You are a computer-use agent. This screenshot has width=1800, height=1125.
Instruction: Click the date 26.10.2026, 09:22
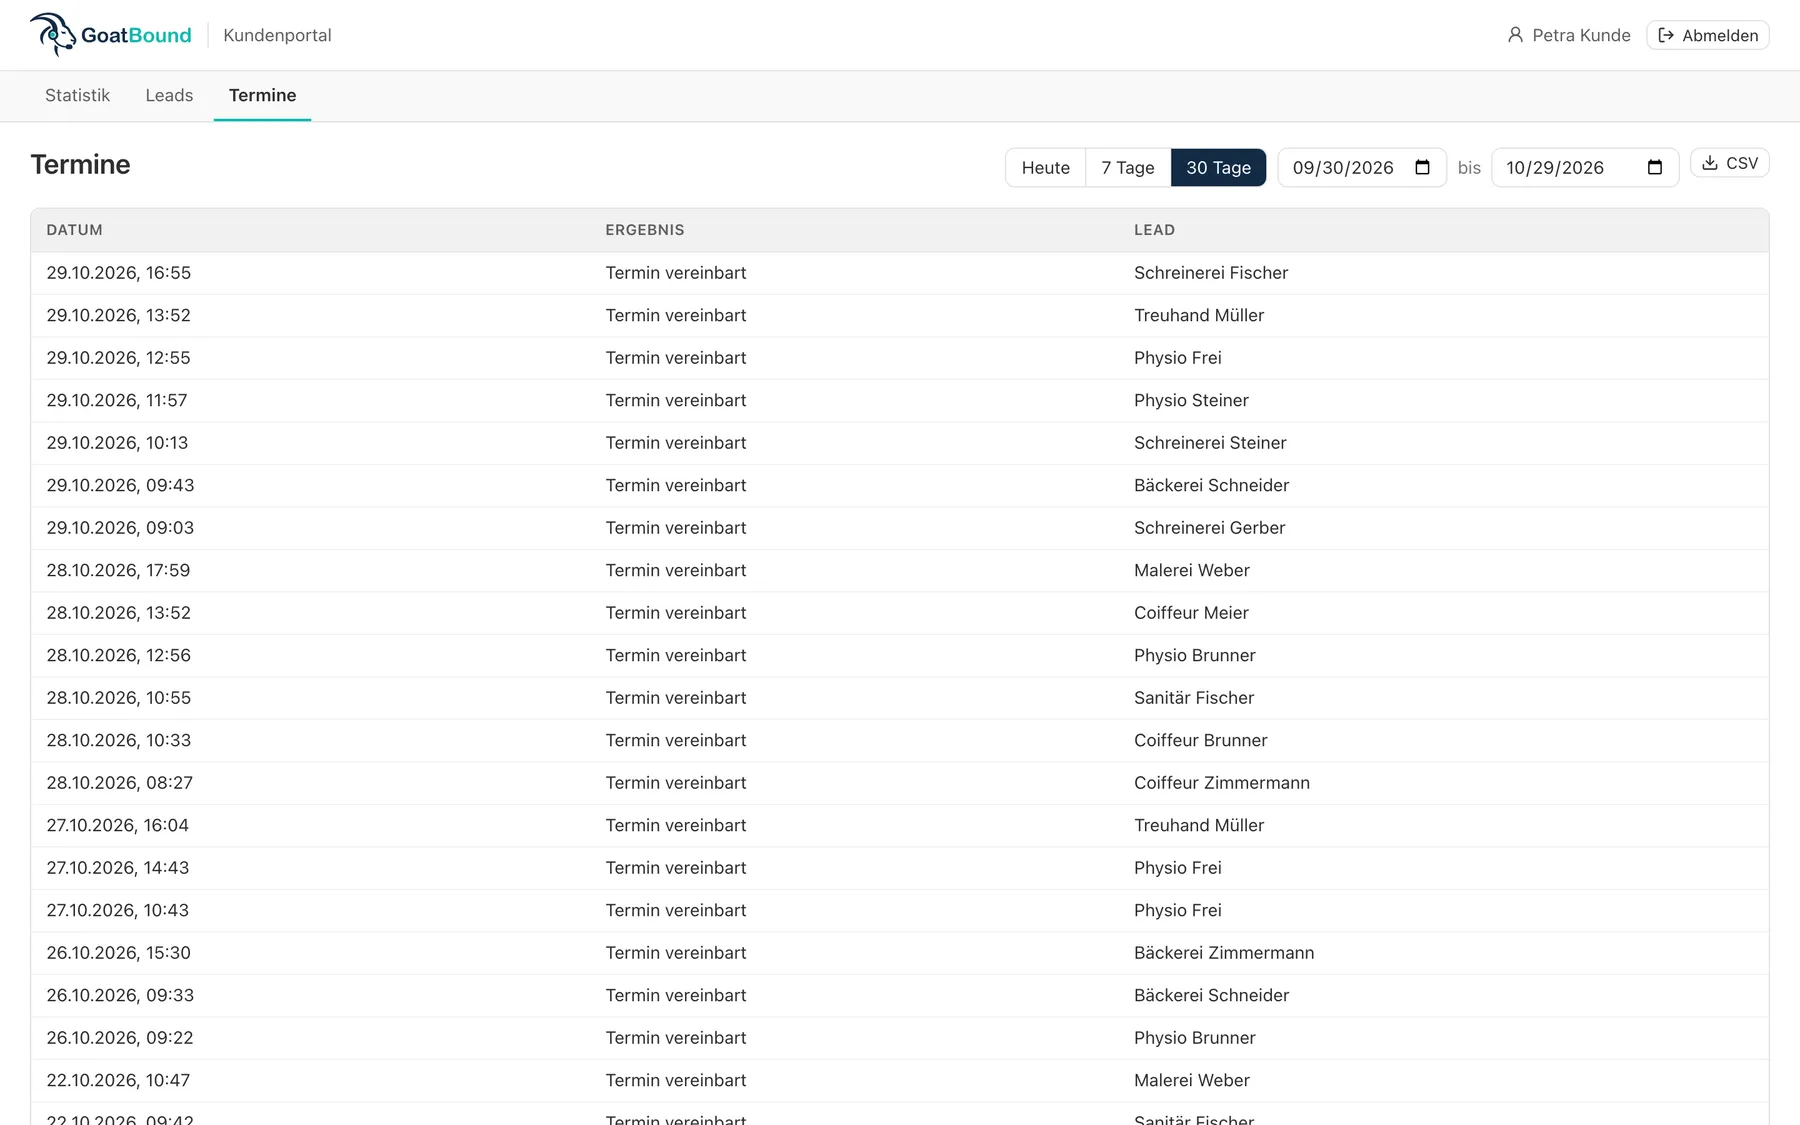tap(119, 1038)
